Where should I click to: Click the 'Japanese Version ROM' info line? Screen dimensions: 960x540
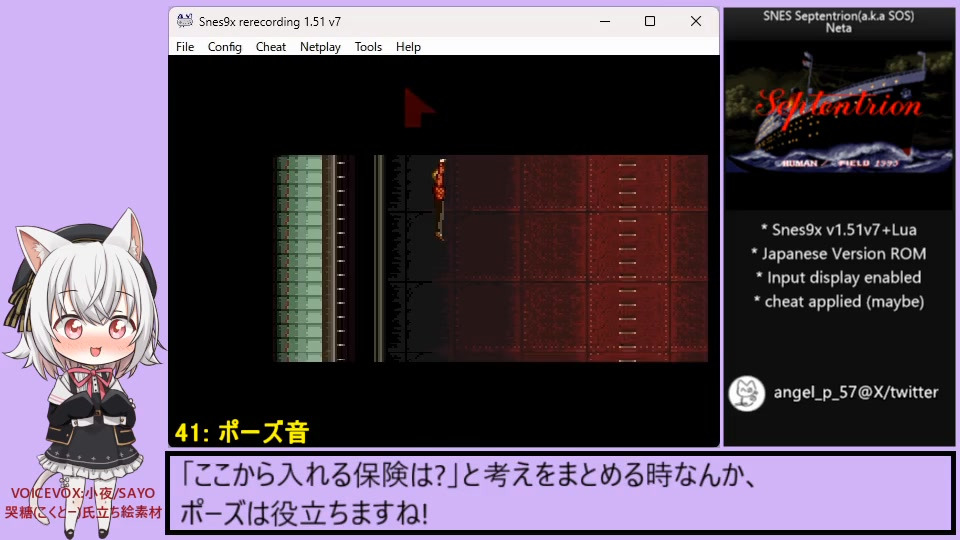pyautogui.click(x=838, y=253)
